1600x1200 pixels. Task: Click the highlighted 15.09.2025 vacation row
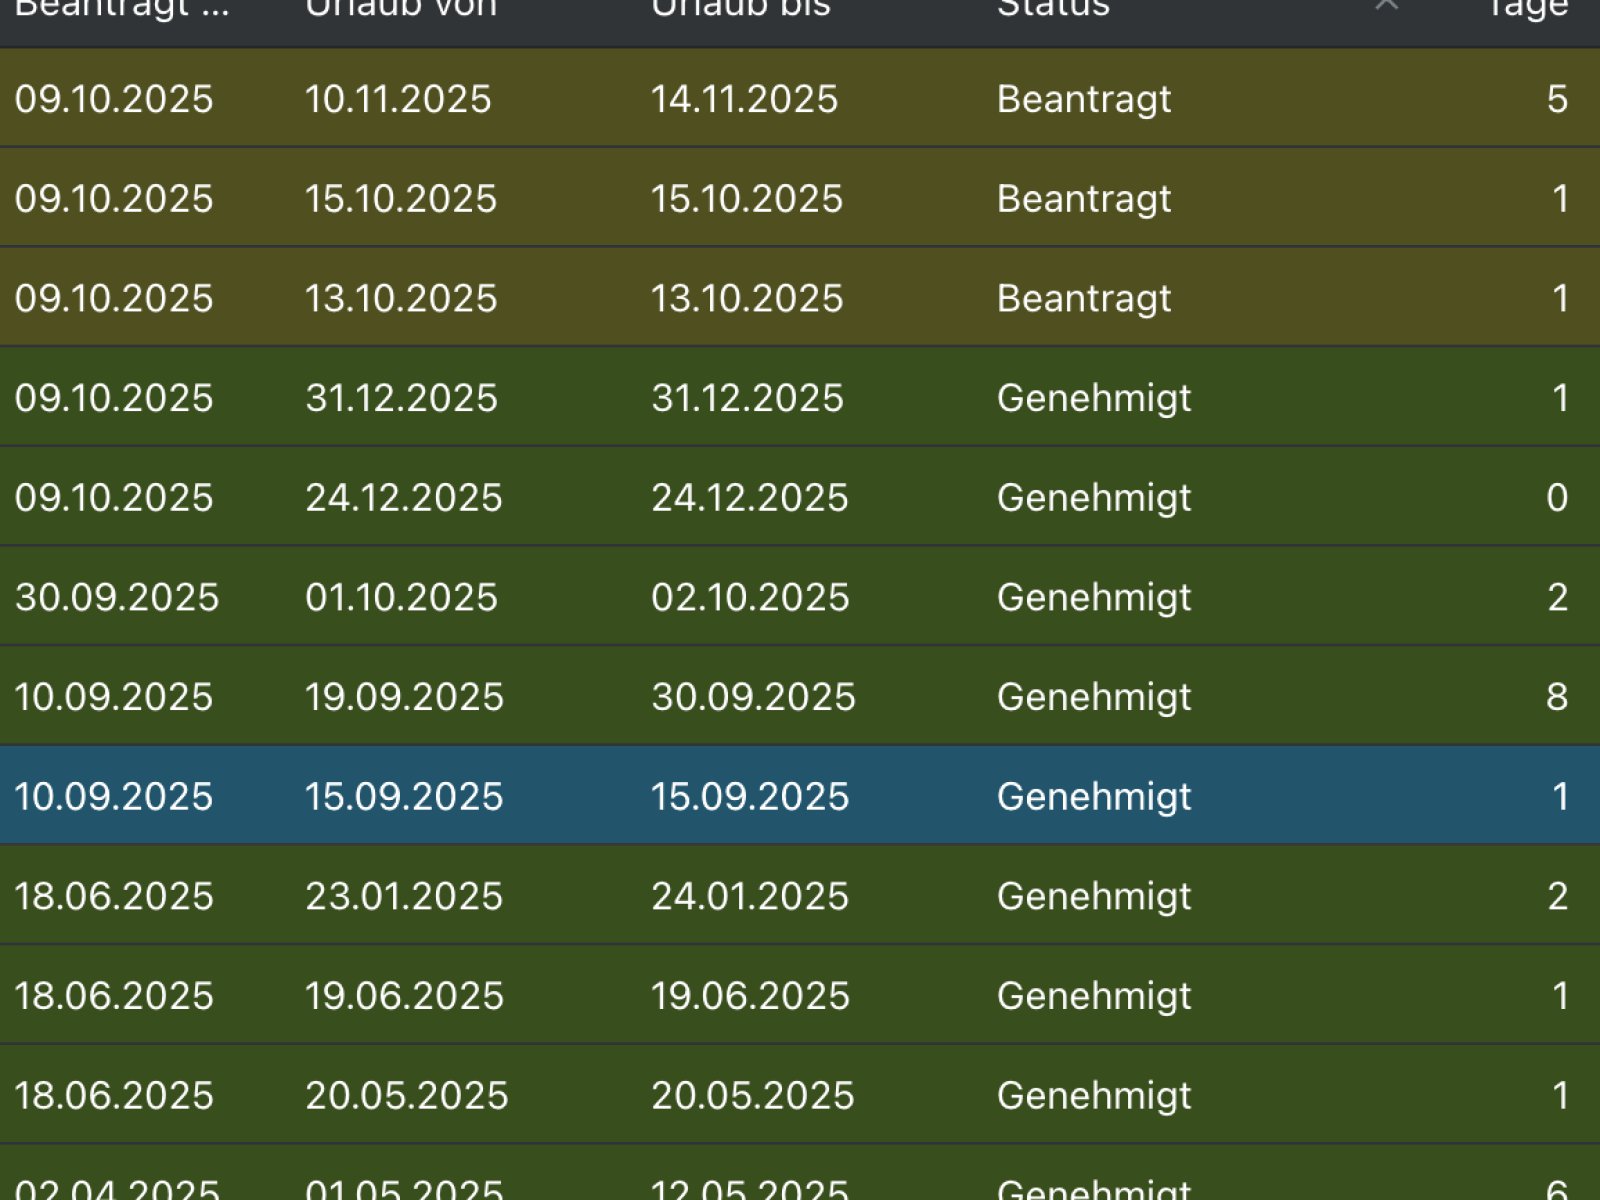800,796
